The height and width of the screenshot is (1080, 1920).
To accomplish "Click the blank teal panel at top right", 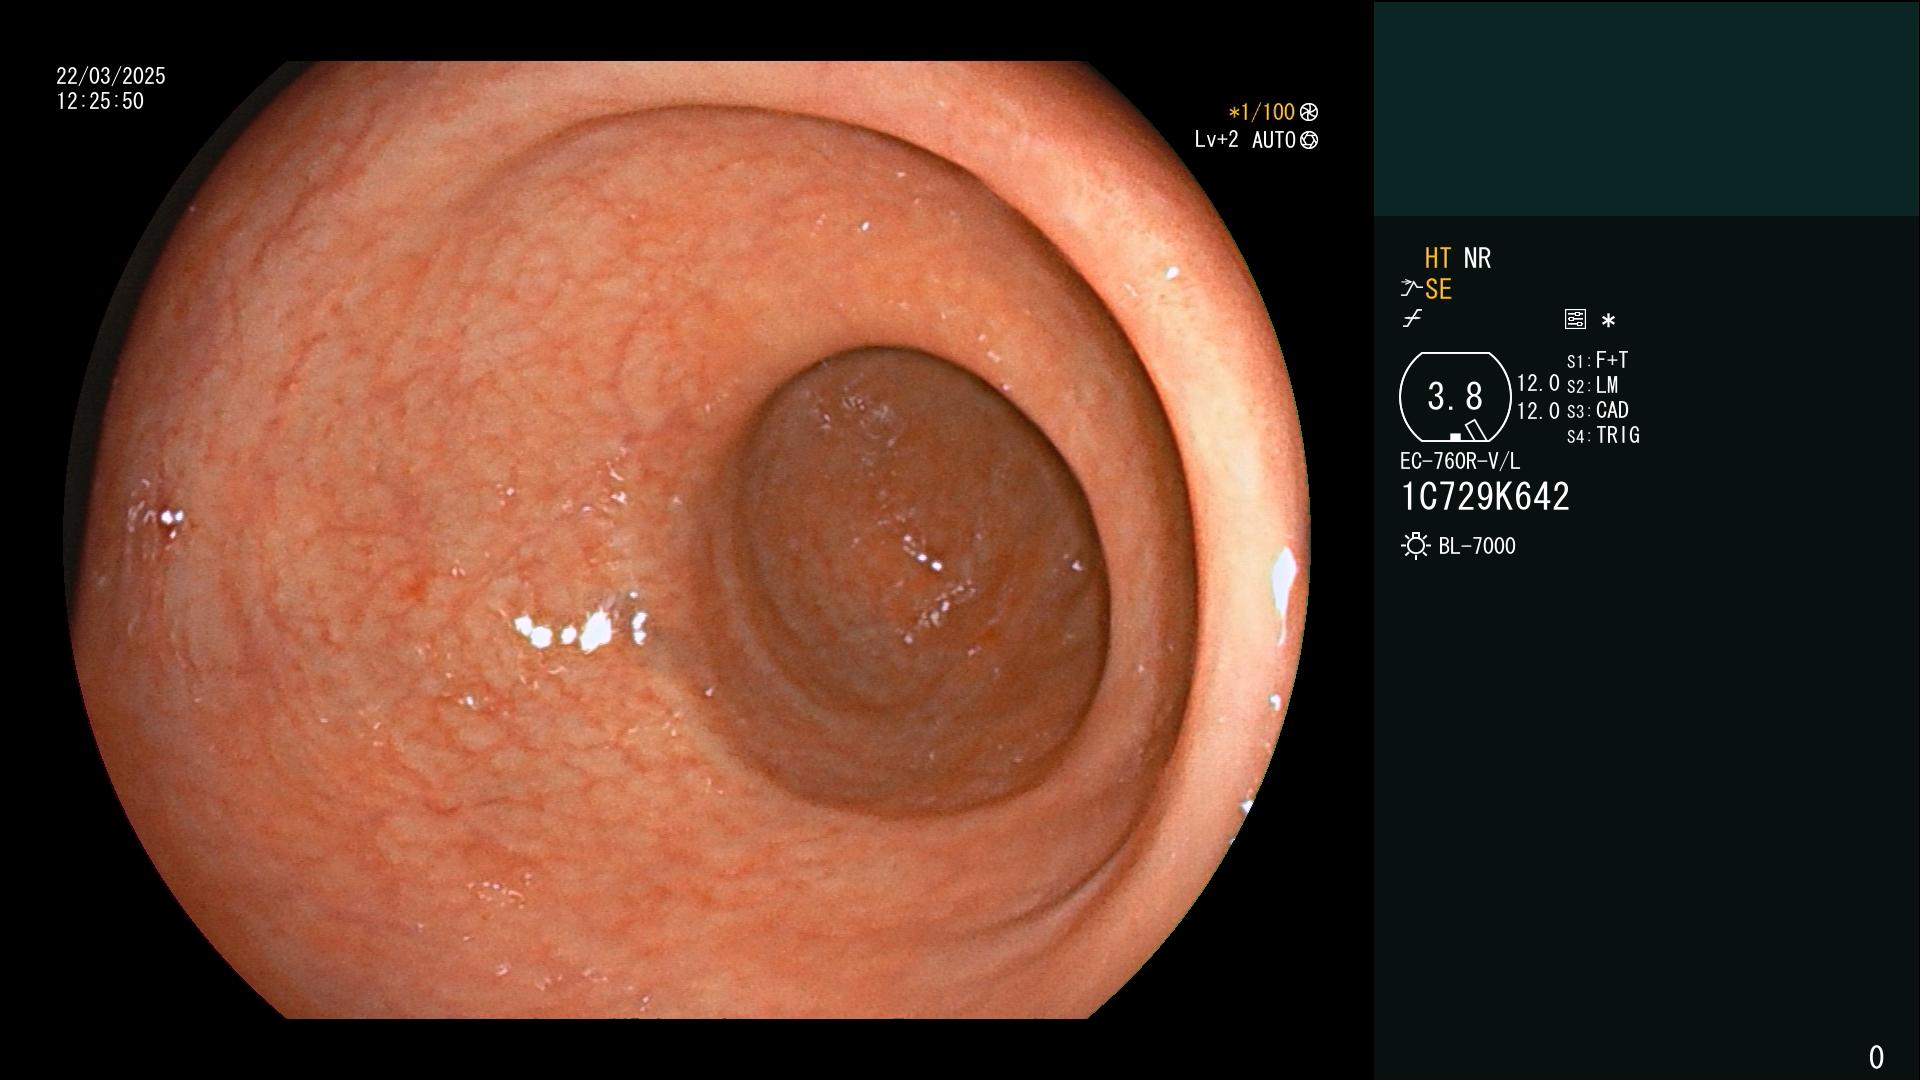I will pos(1646,108).
